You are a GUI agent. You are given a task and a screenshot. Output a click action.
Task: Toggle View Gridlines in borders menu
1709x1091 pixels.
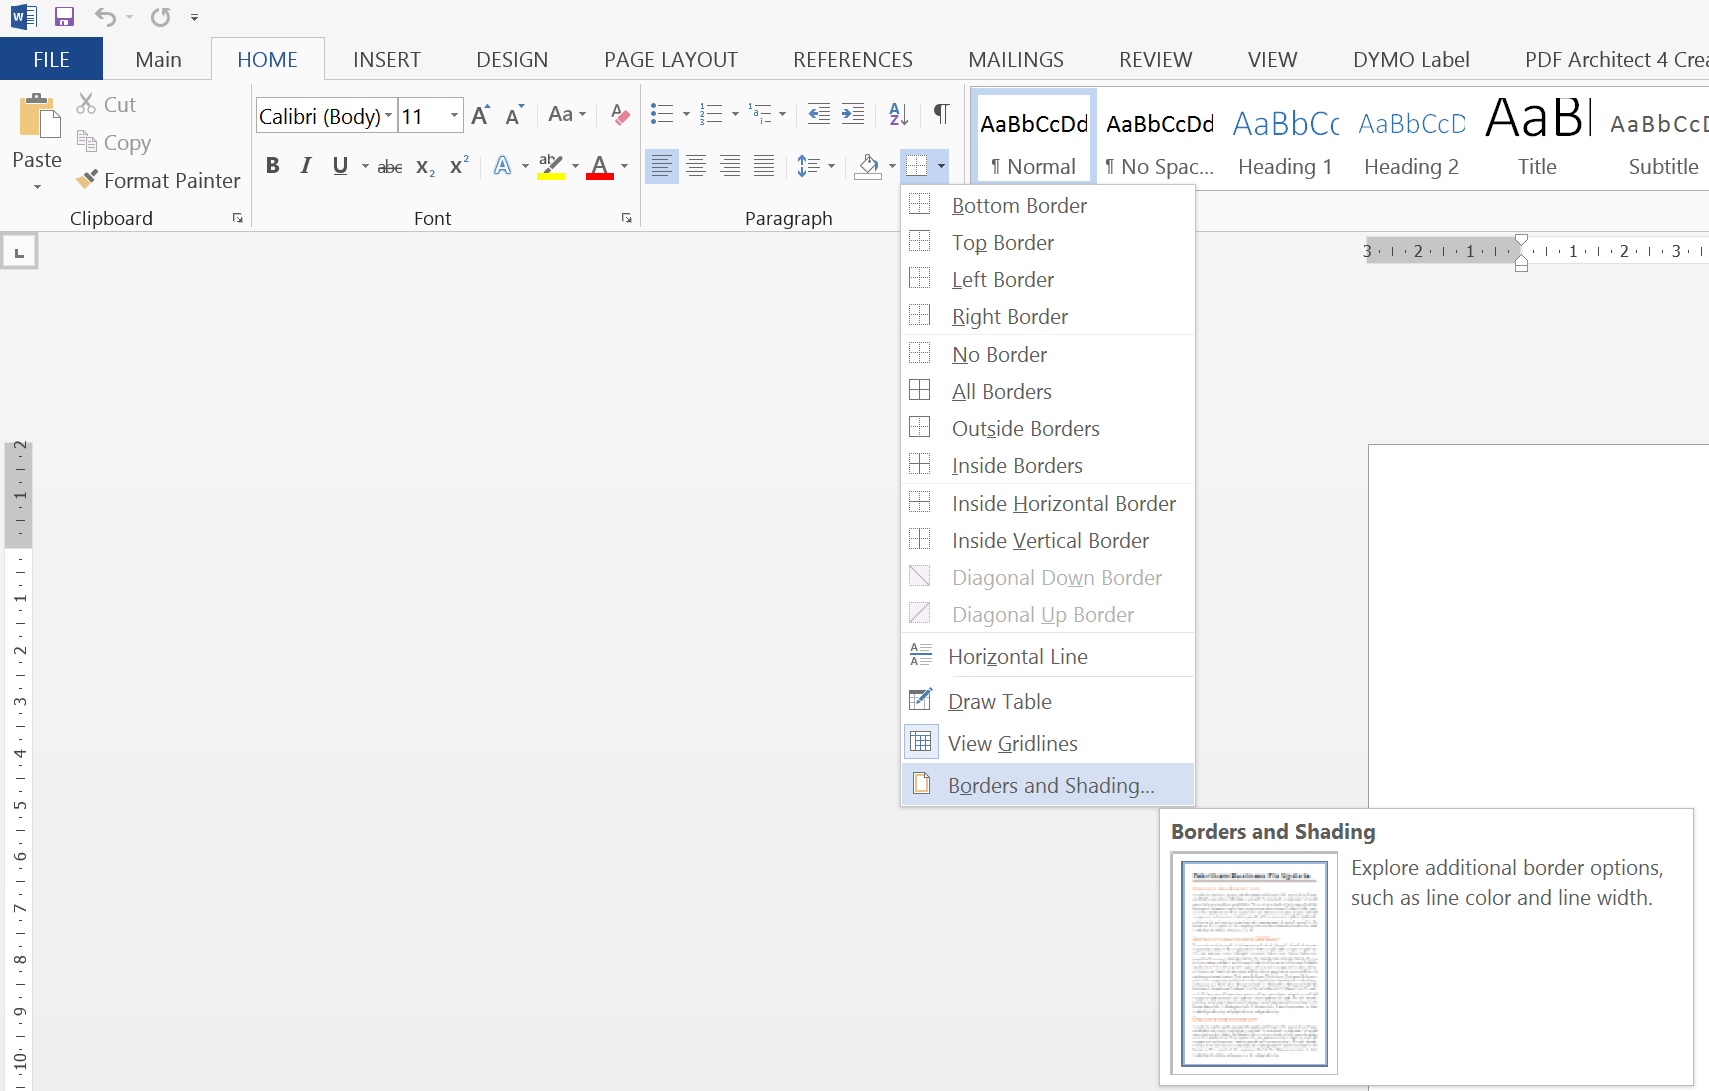1048,743
